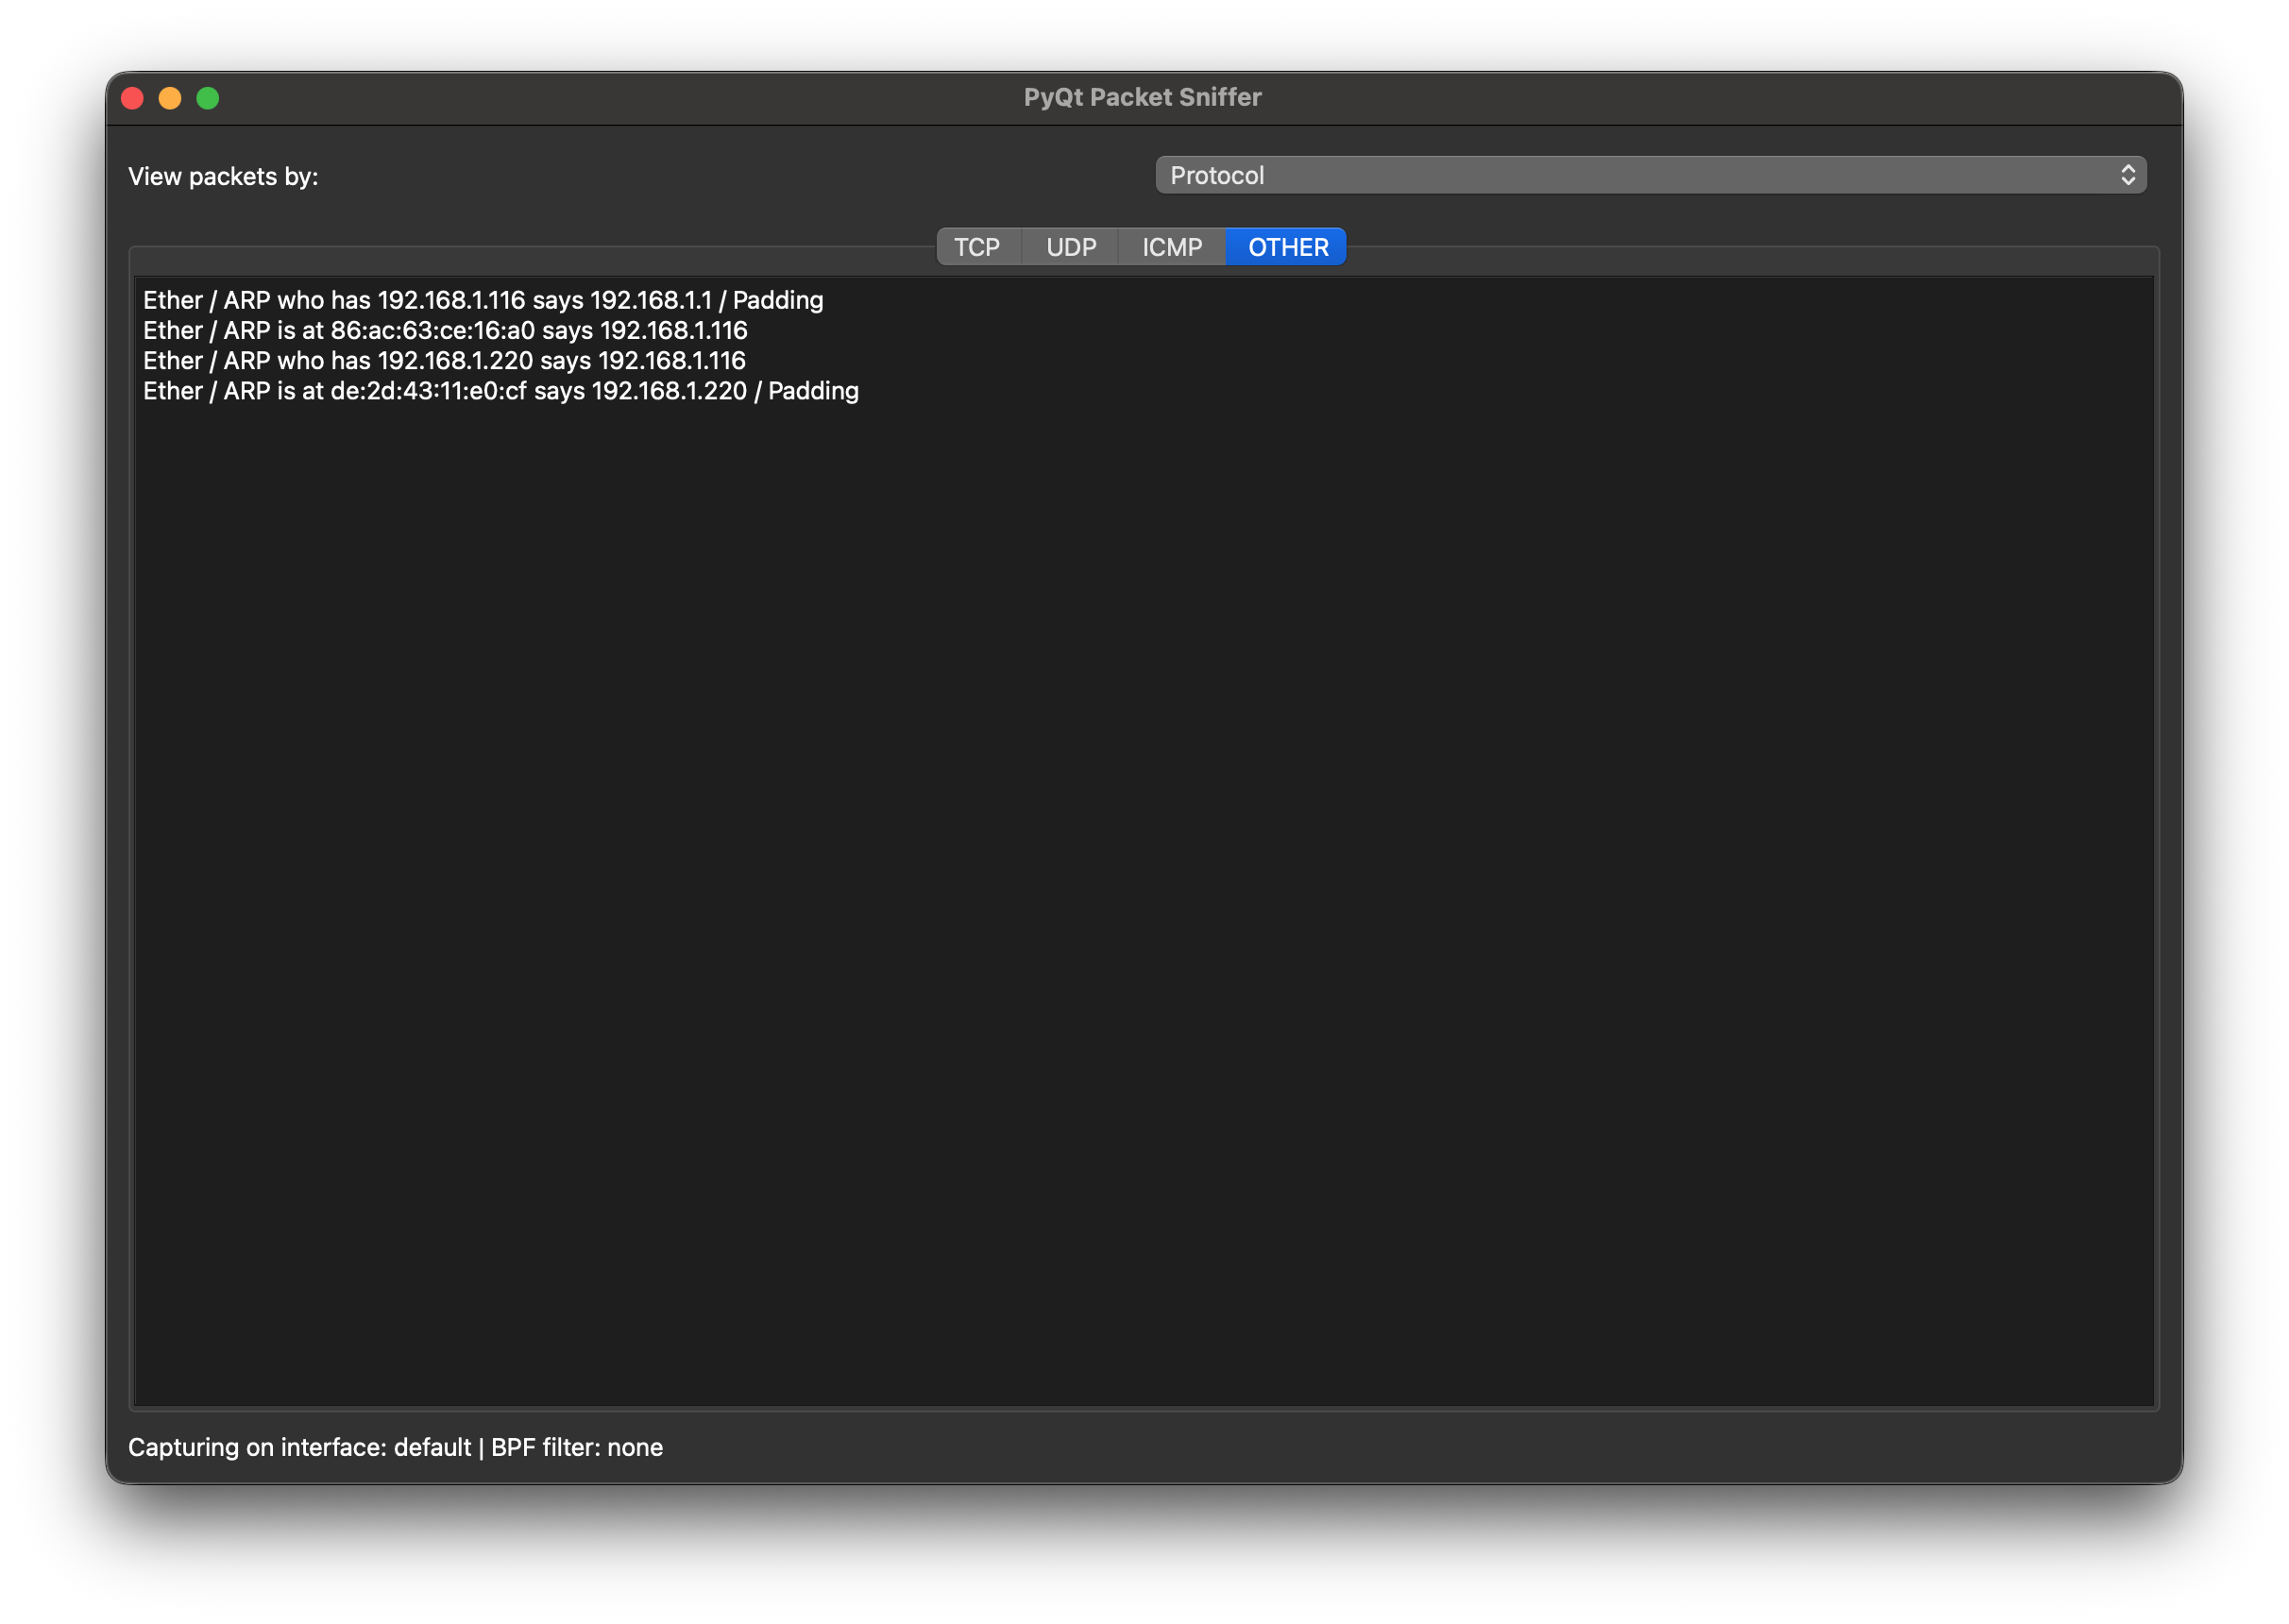The width and height of the screenshot is (2289, 1624).
Task: Click the green zoom window button
Action: tap(208, 98)
